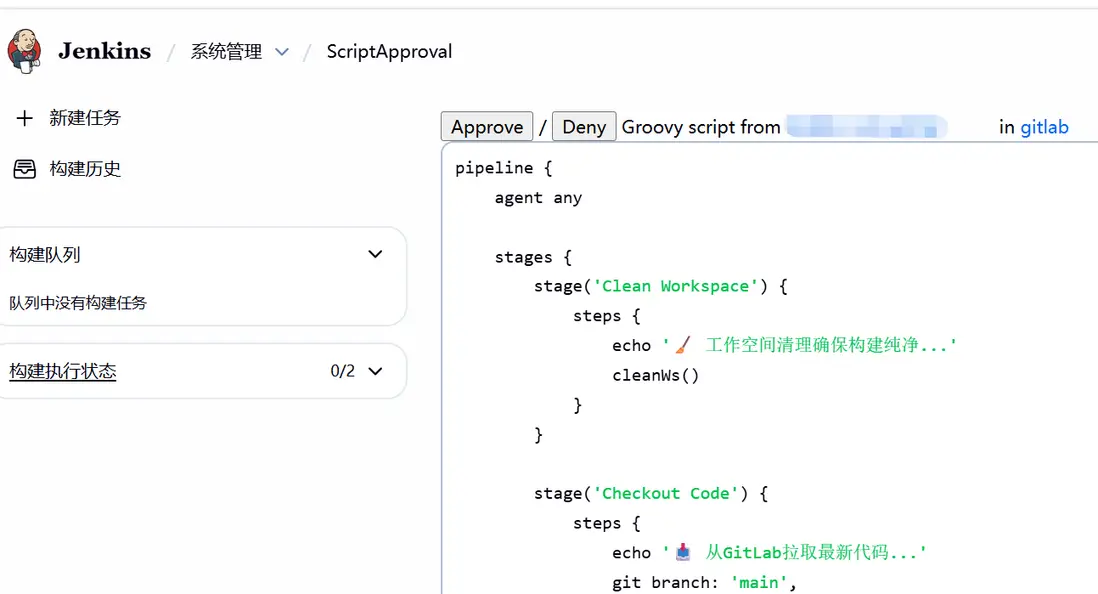Screen dimensions: 1098x594
Task: Click the git branch 'main' line
Action: (704, 582)
